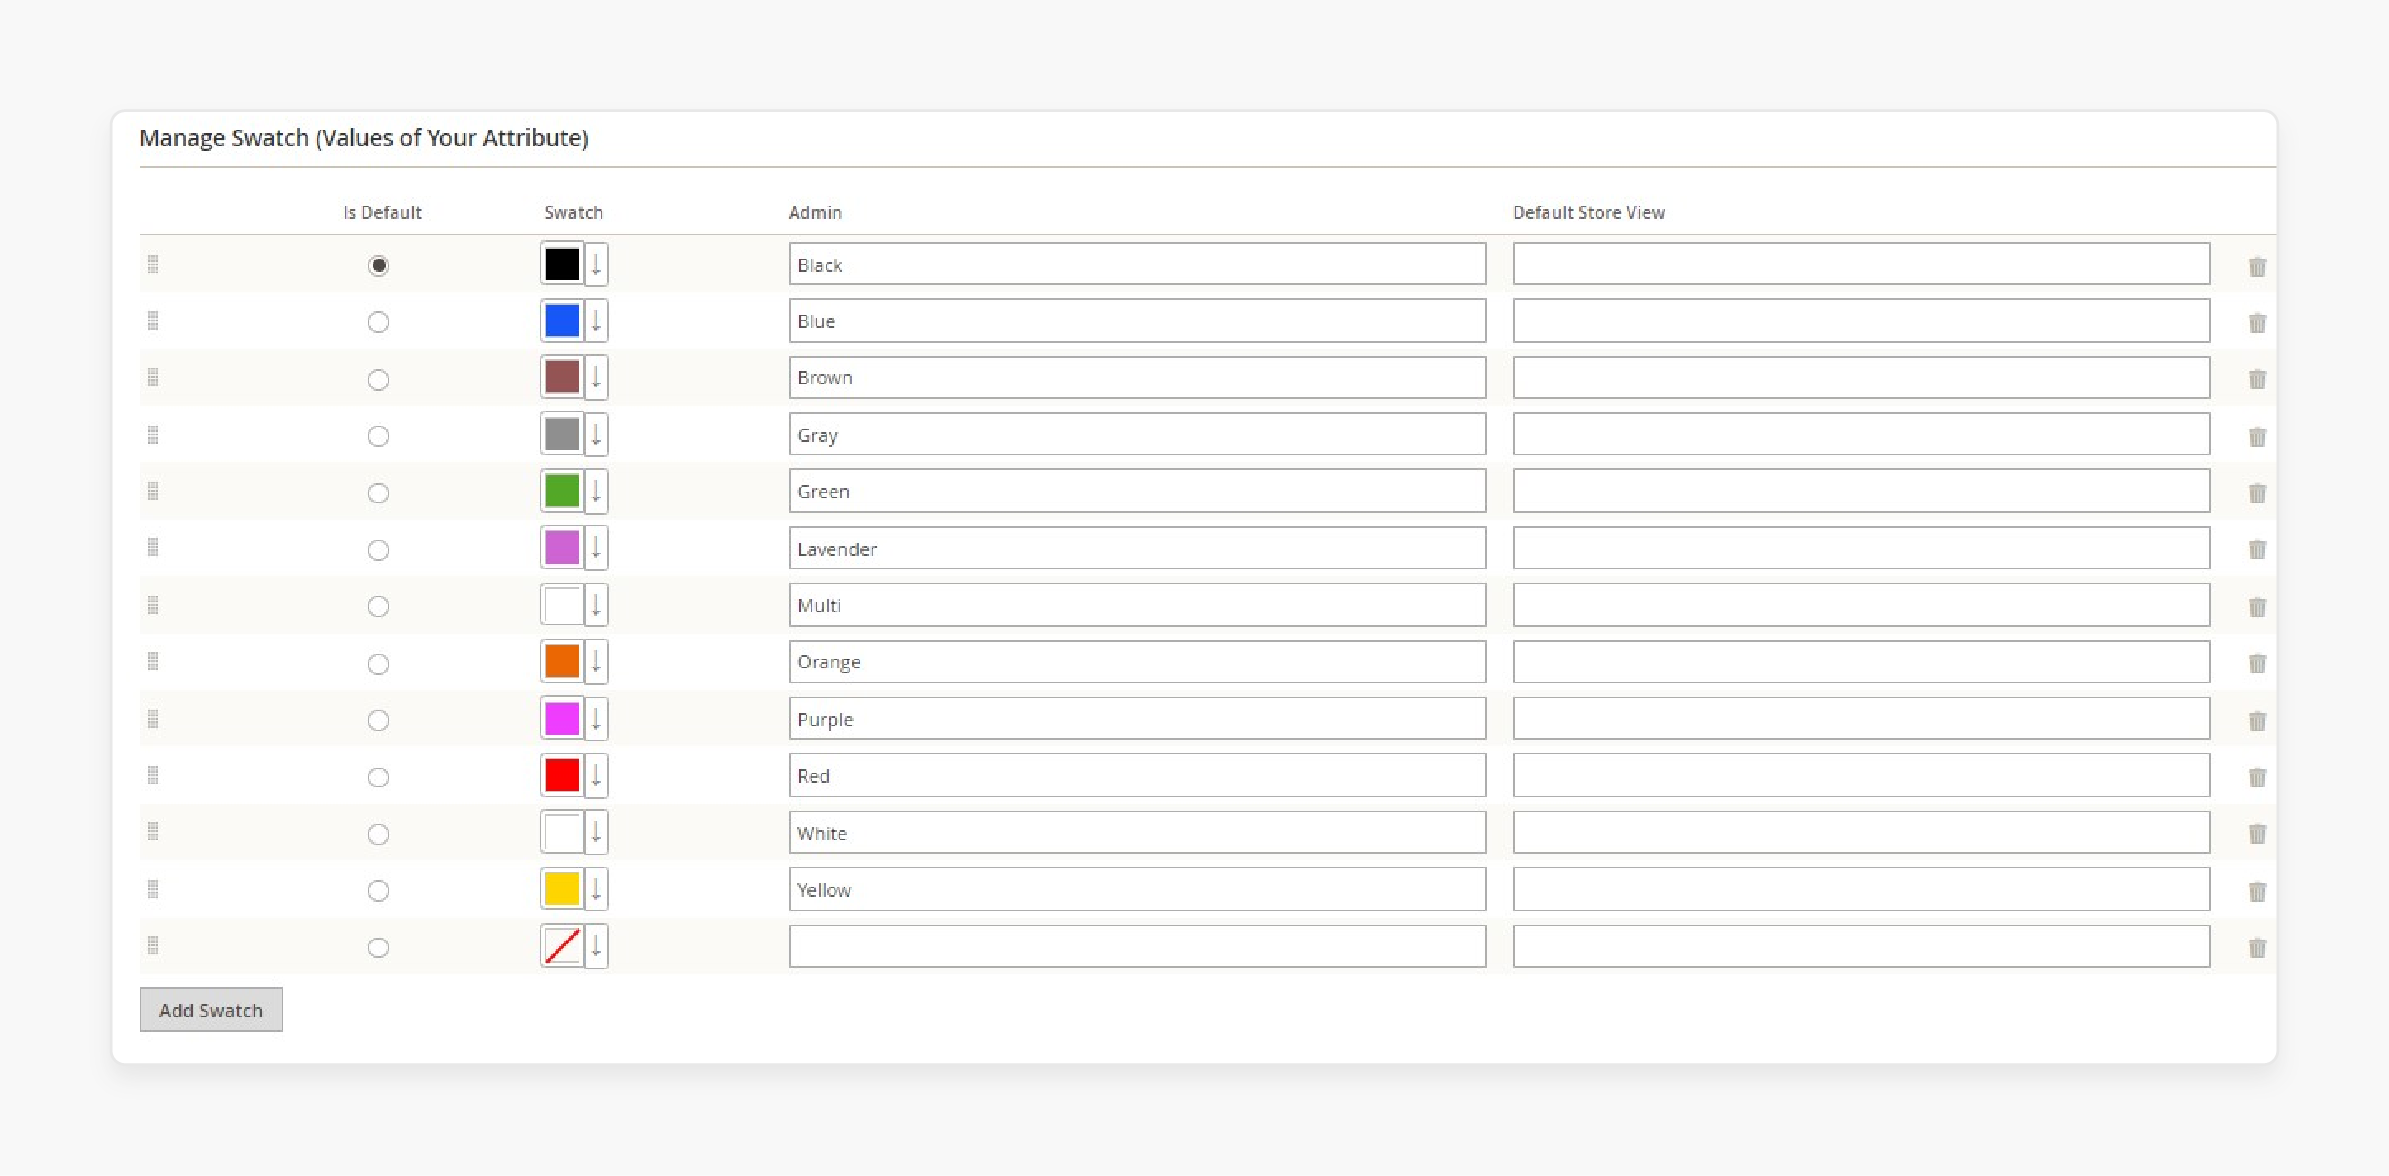Select Black as the default swatch
Image resolution: width=2389 pixels, height=1176 pixels.
pyautogui.click(x=378, y=265)
